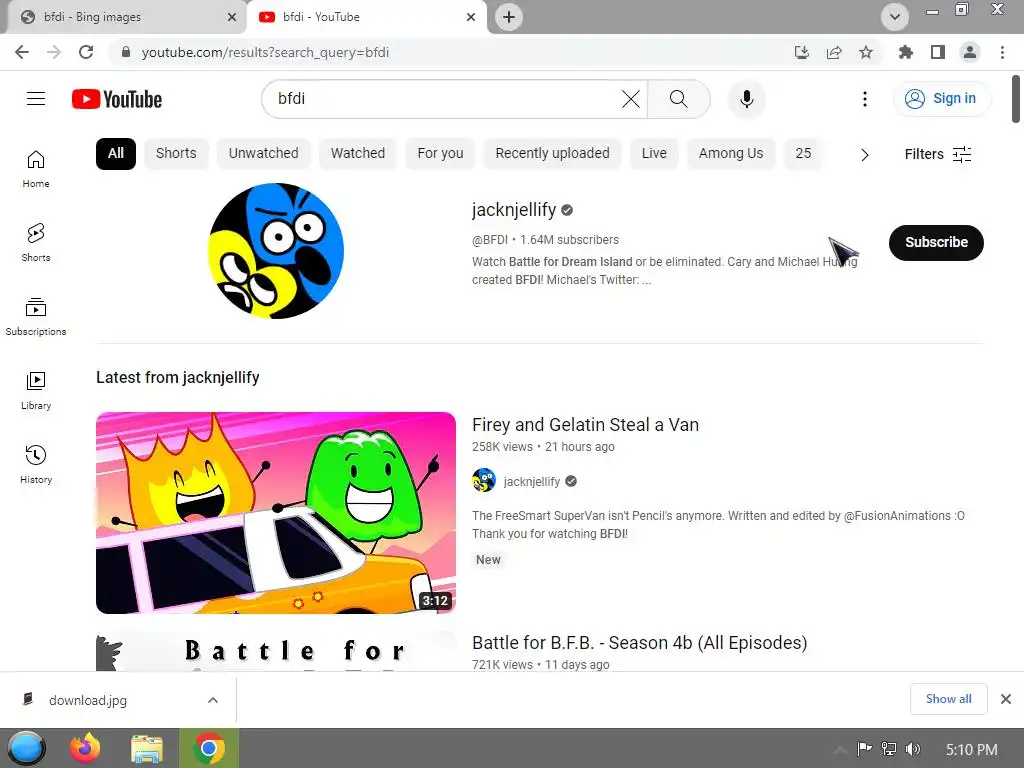Show more filter chips with right chevron
The width and height of the screenshot is (1024, 768).
pyautogui.click(x=865, y=155)
